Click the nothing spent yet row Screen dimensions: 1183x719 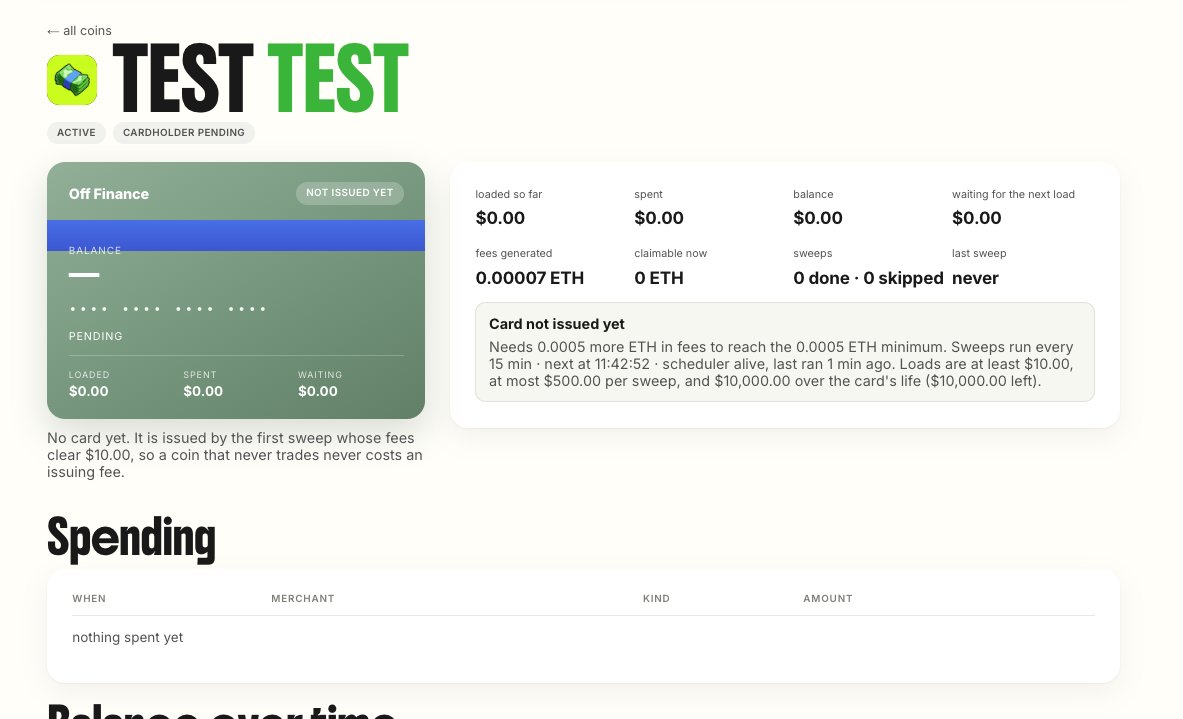583,638
